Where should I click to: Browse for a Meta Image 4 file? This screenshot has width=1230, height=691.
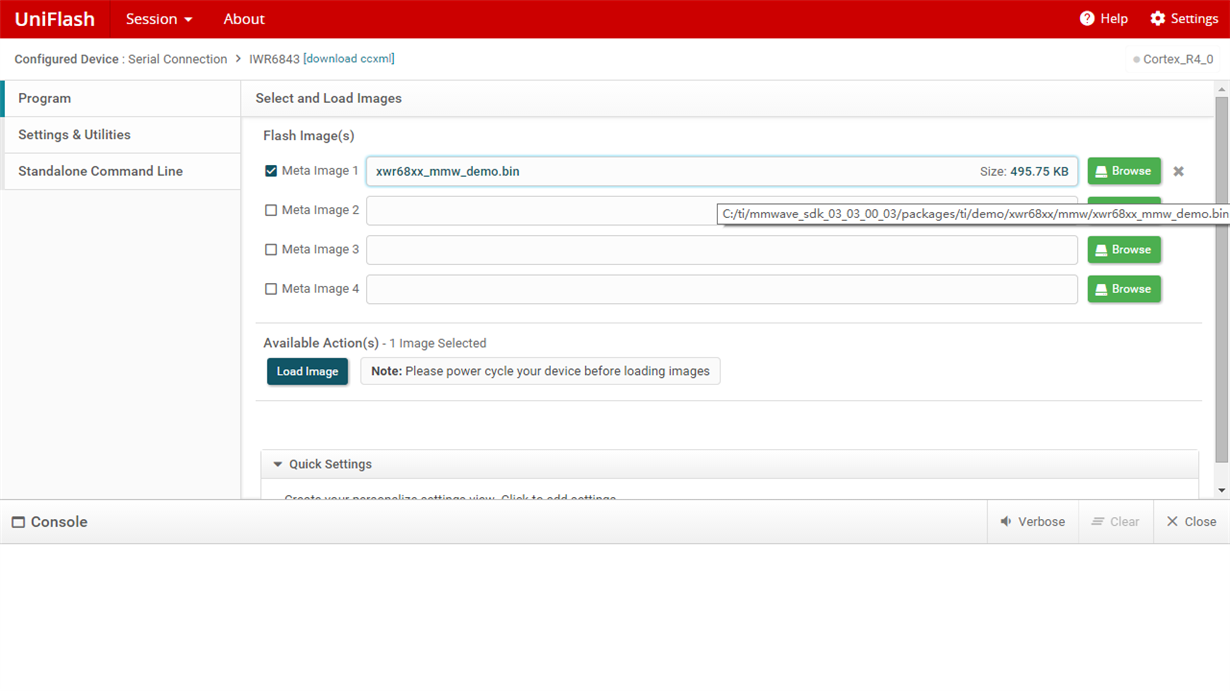click(x=1123, y=288)
